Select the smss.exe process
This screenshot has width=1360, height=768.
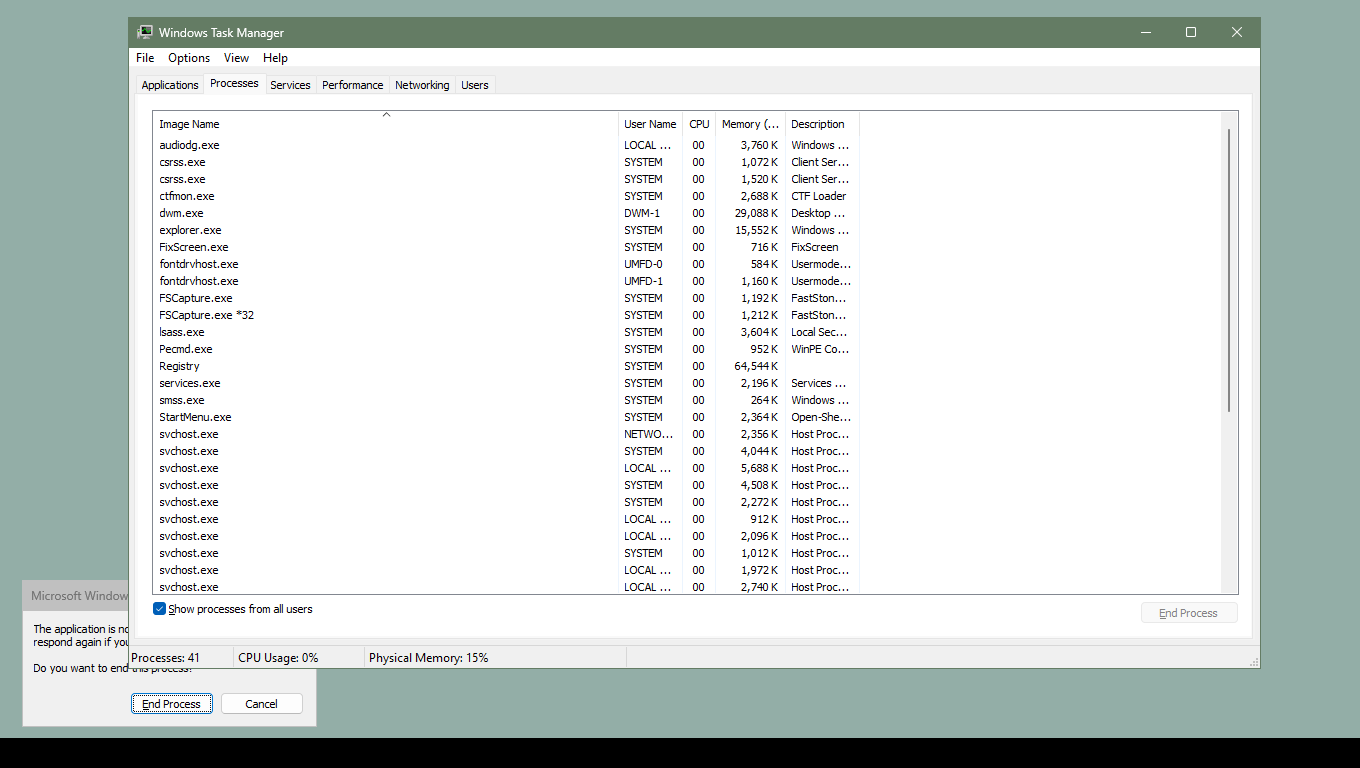pyautogui.click(x=506, y=400)
